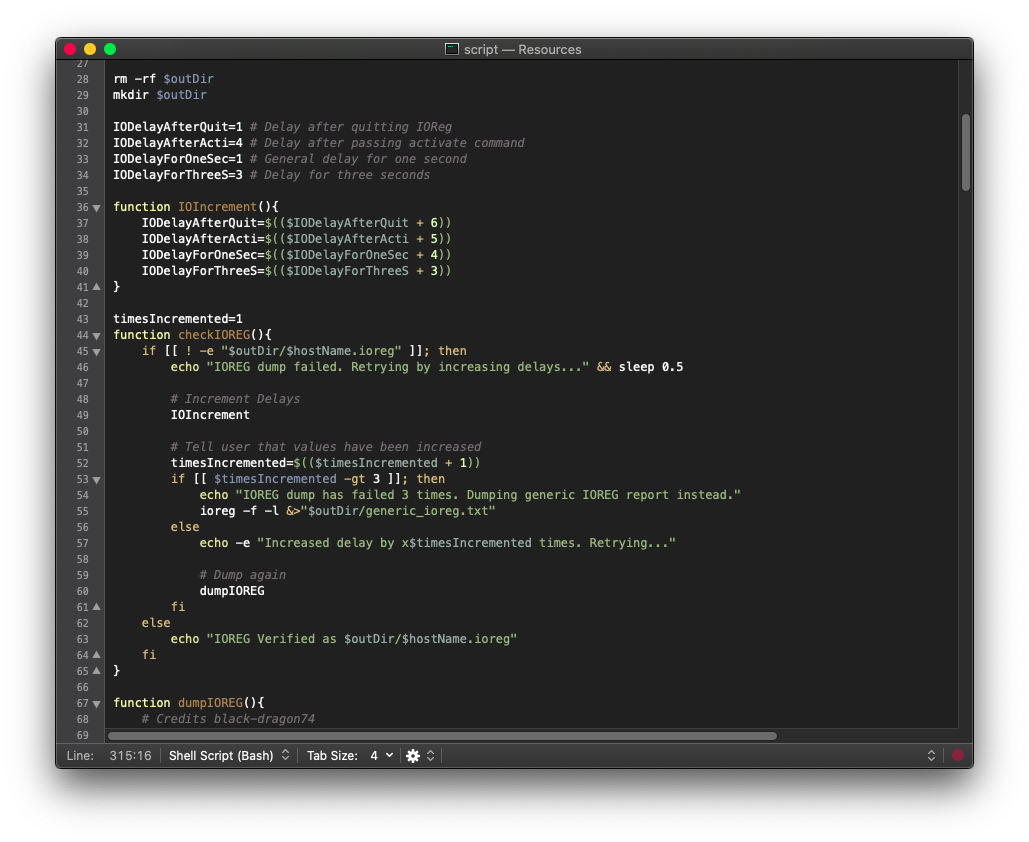Fold the dumpIOREG function on line 67
The height and width of the screenshot is (842, 1029).
96,704
